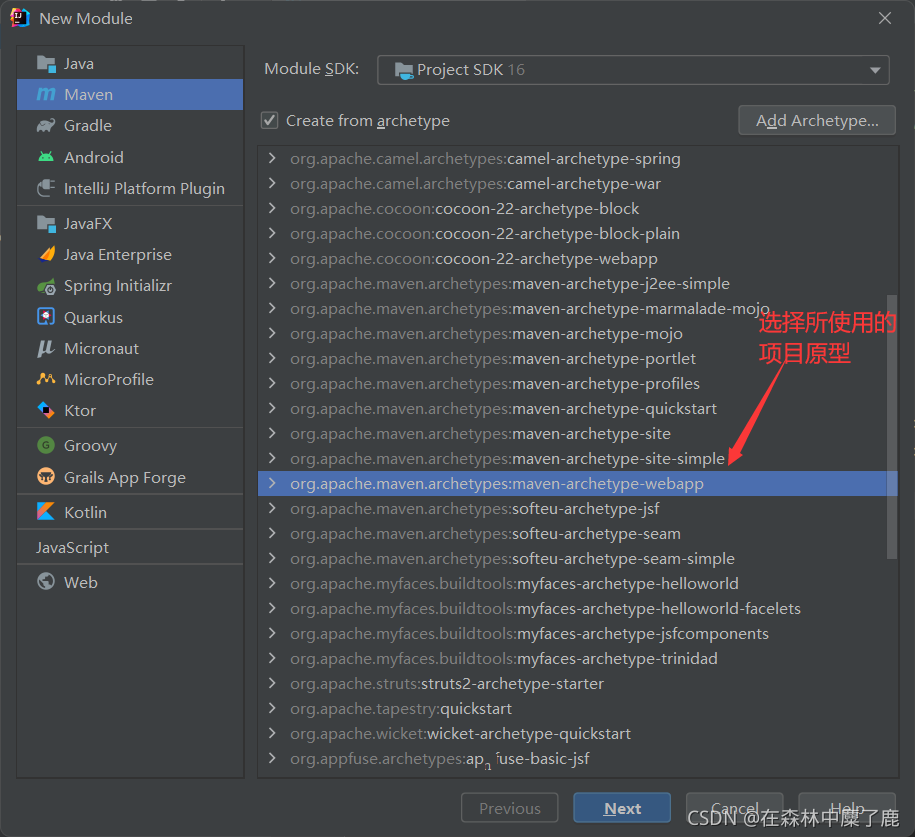Expand camel-archetype-war entry
The image size is (915, 837).
(272, 183)
